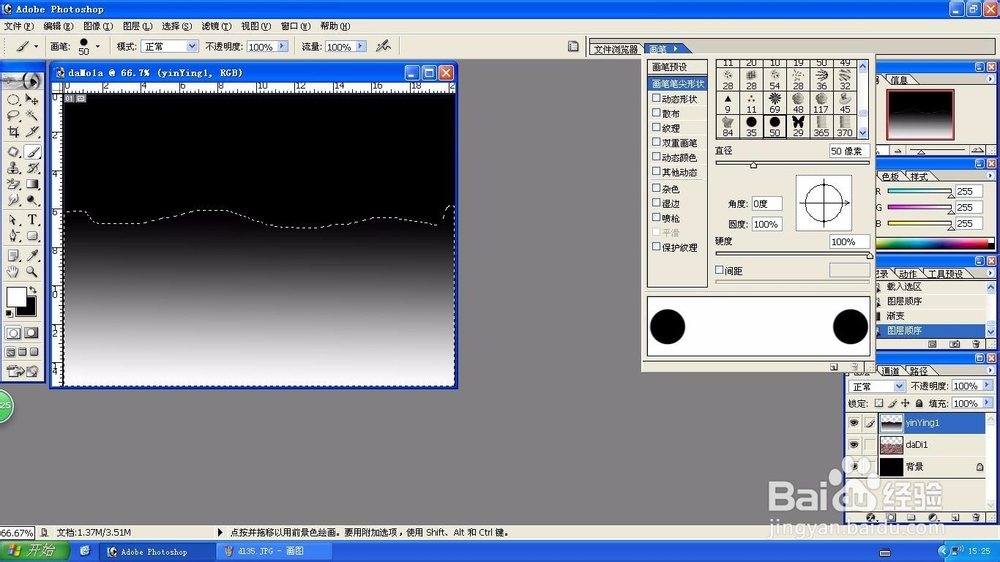Viewport: 1000px width, 562px height.
Task: Click the foreground color swatch
Action: point(15,297)
